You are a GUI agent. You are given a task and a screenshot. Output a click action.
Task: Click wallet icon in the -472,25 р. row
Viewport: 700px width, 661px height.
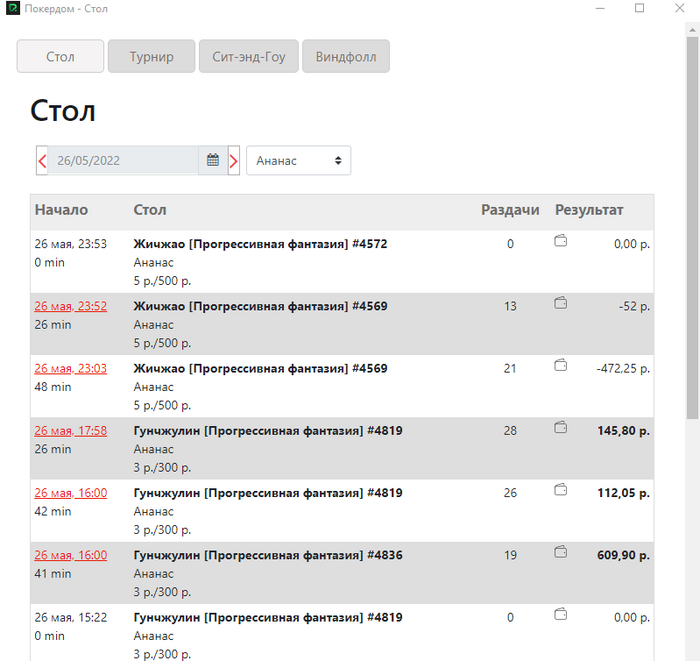pos(561,366)
